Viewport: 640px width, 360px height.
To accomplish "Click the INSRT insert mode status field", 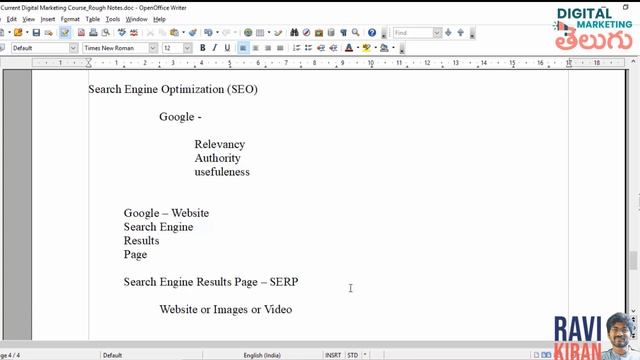I will 333,355.
